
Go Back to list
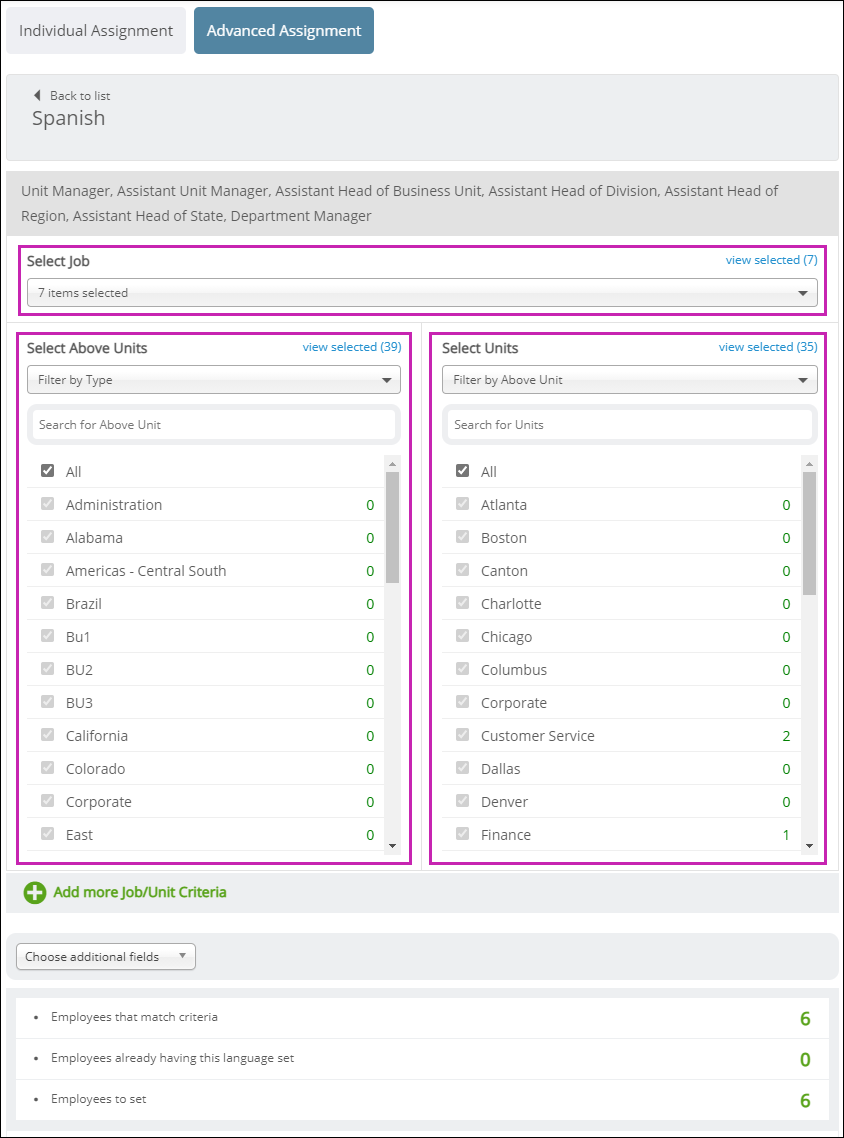(80, 95)
